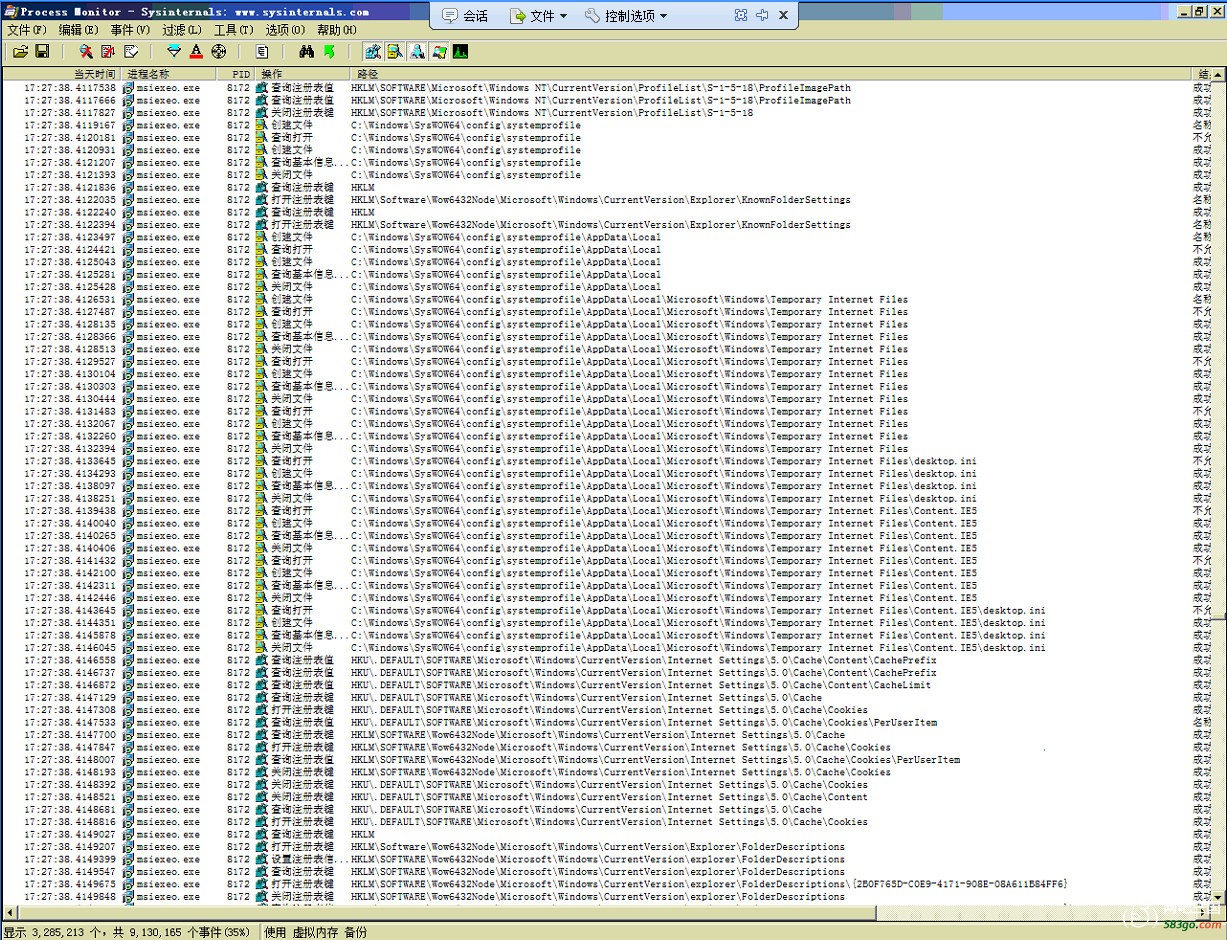Click the 路径 column header
Screen dimensions: 1227x940
(x=772, y=74)
